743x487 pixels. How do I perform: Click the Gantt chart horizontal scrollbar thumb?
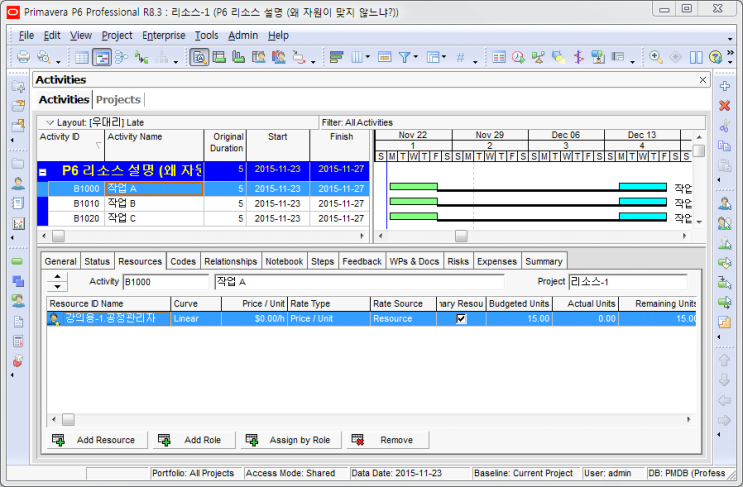tap(461, 235)
